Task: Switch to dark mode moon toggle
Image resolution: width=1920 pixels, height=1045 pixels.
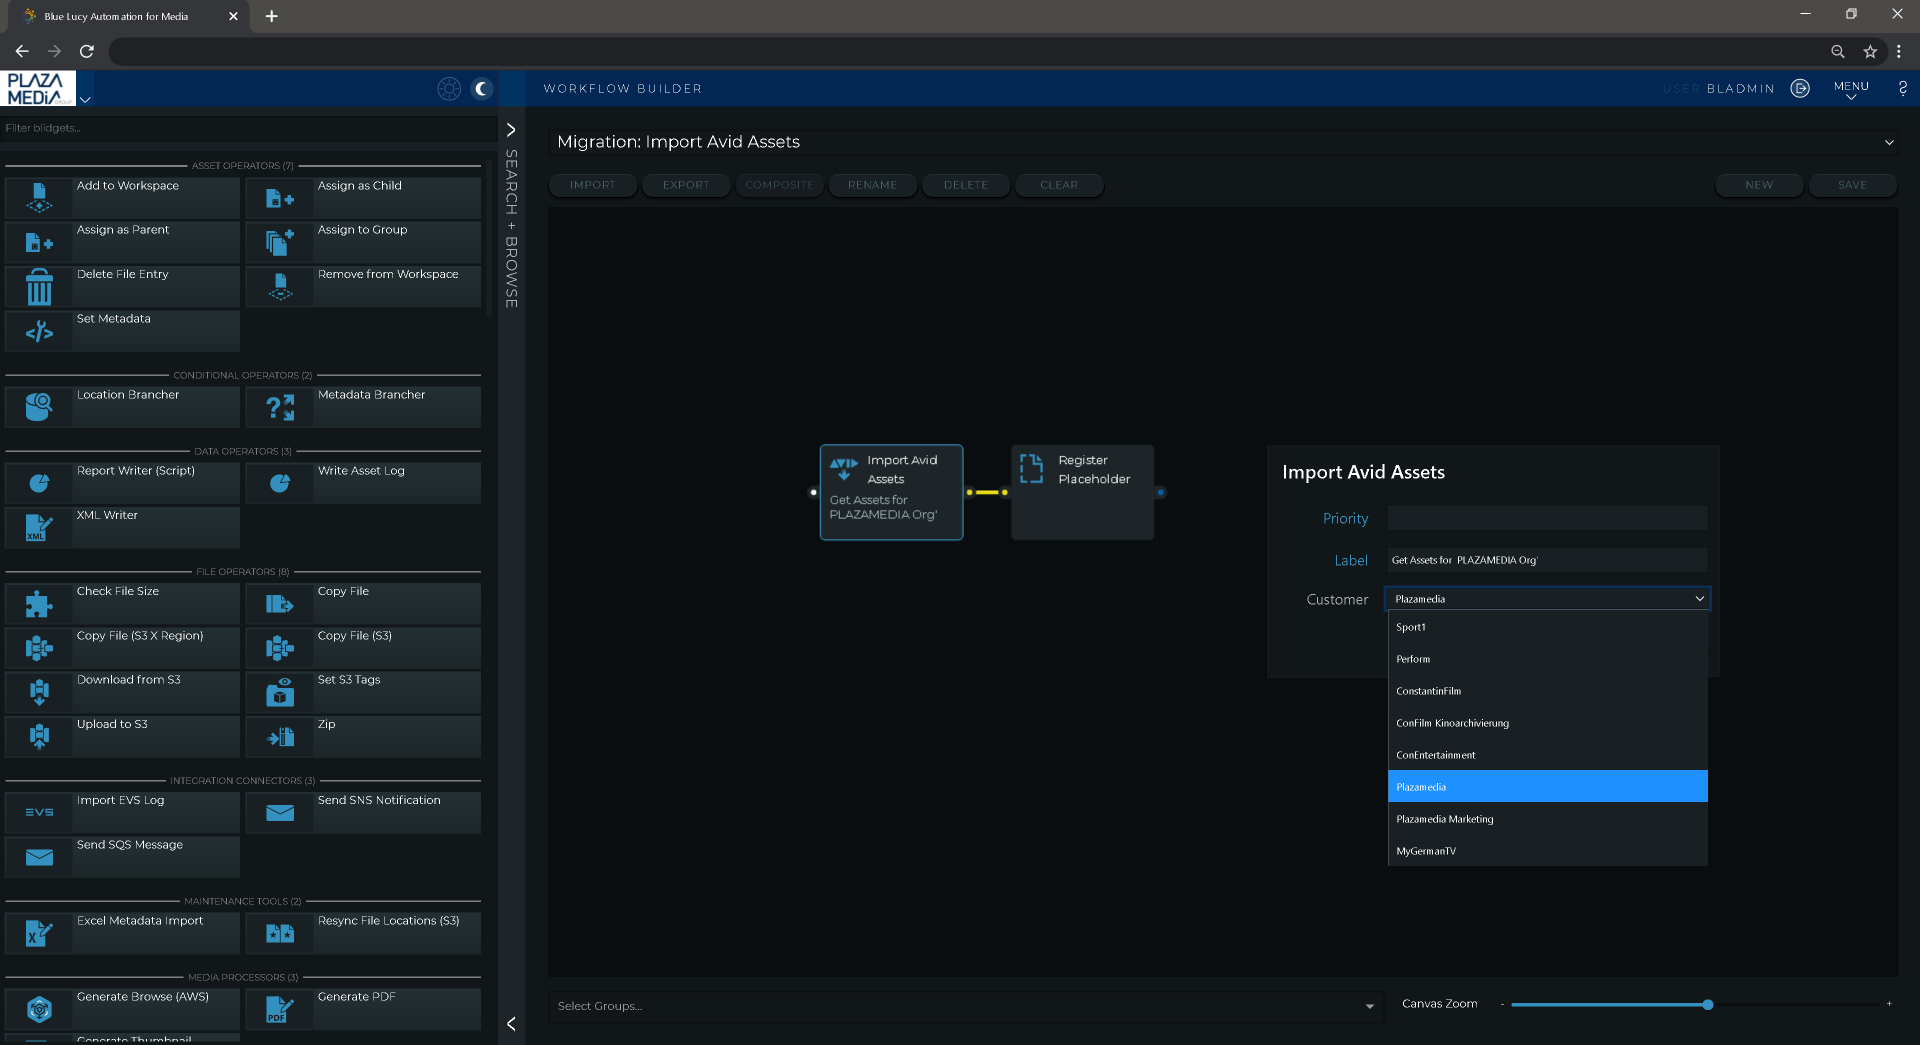Action: click(482, 89)
